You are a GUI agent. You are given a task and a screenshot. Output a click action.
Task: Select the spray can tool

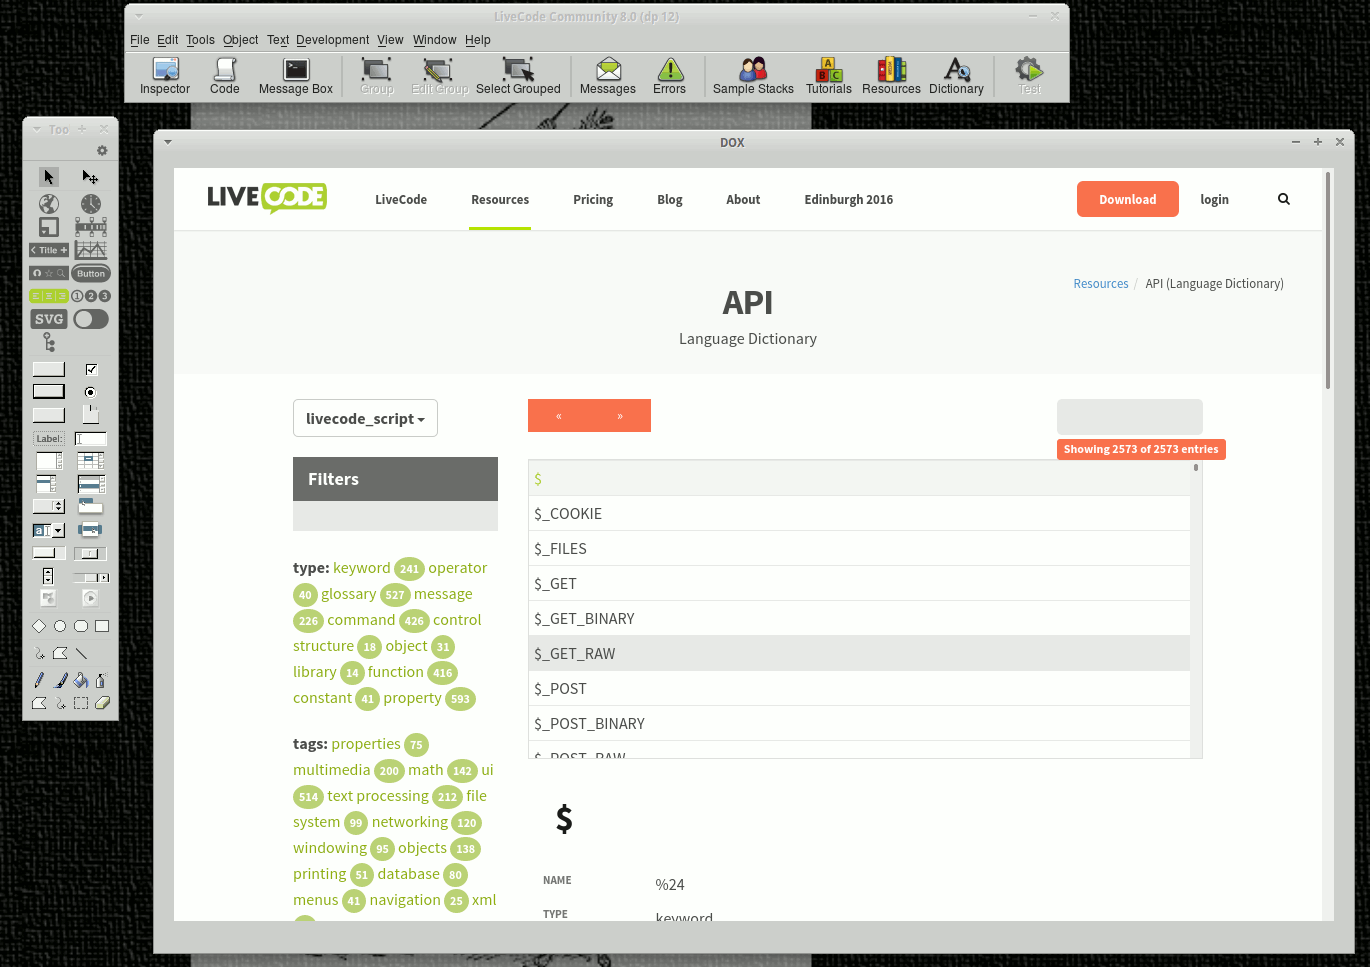point(102,680)
